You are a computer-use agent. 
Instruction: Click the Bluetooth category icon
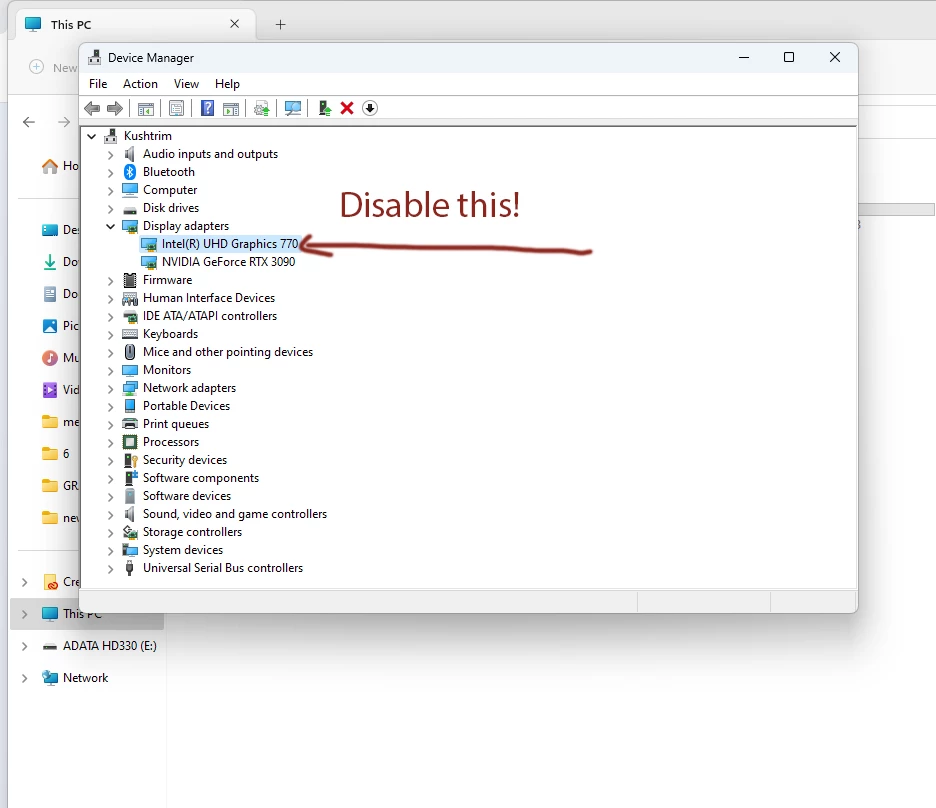click(130, 172)
